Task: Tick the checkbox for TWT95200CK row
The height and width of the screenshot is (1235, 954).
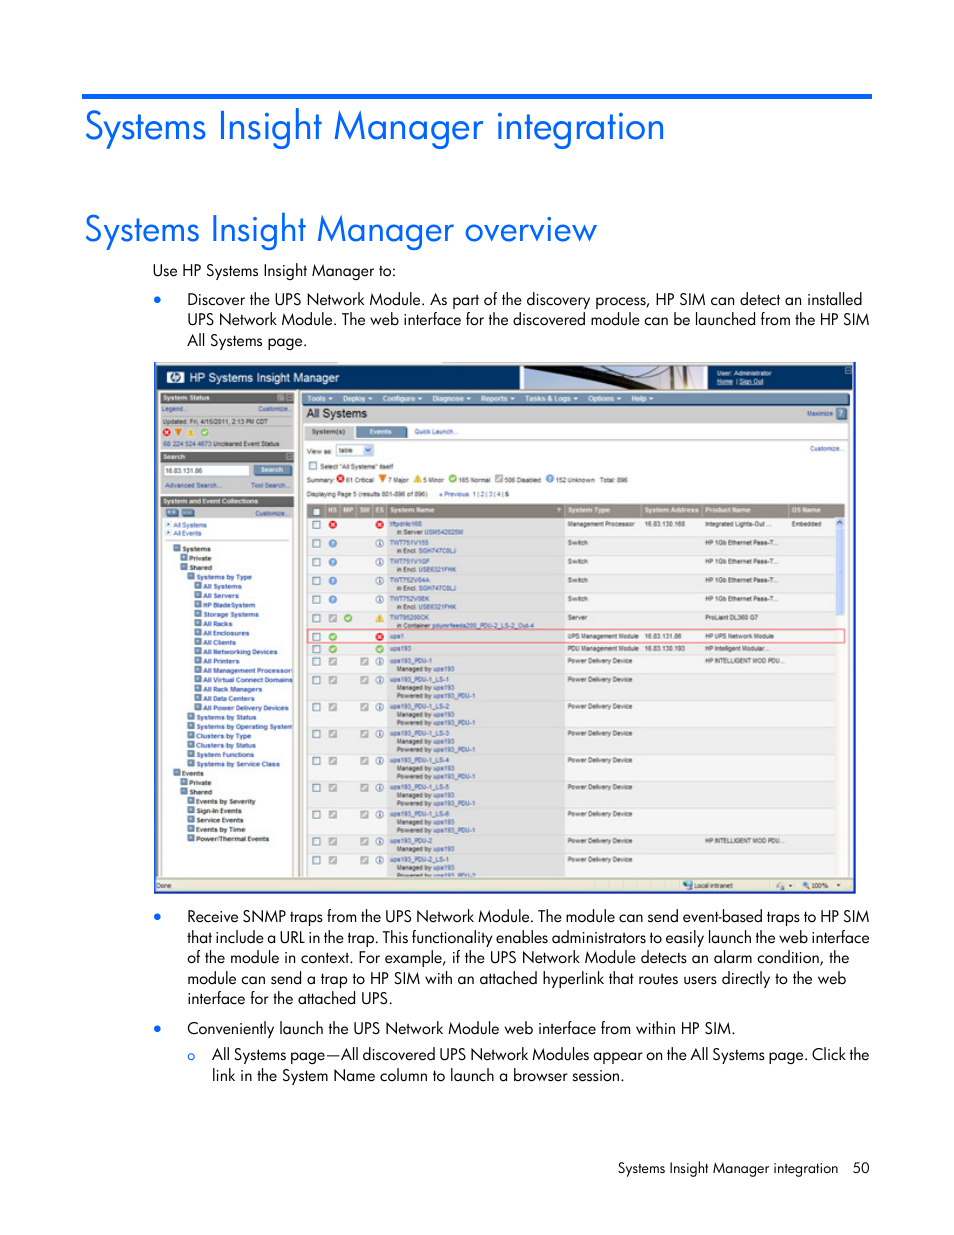Action: (x=316, y=618)
